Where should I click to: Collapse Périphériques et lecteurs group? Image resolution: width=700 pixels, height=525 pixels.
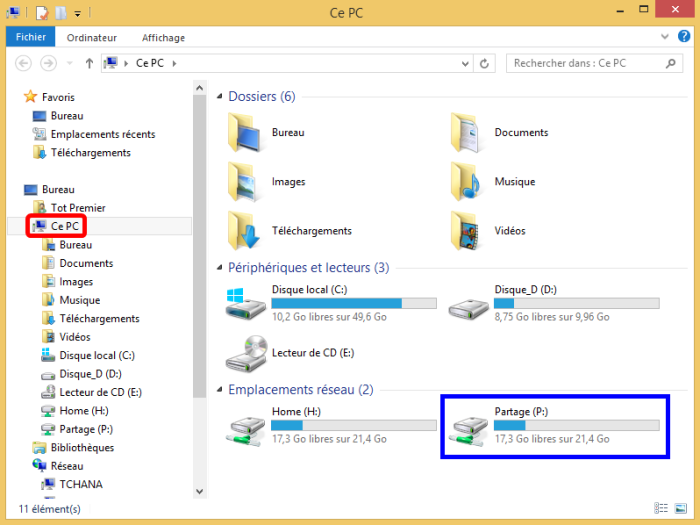coord(220,267)
